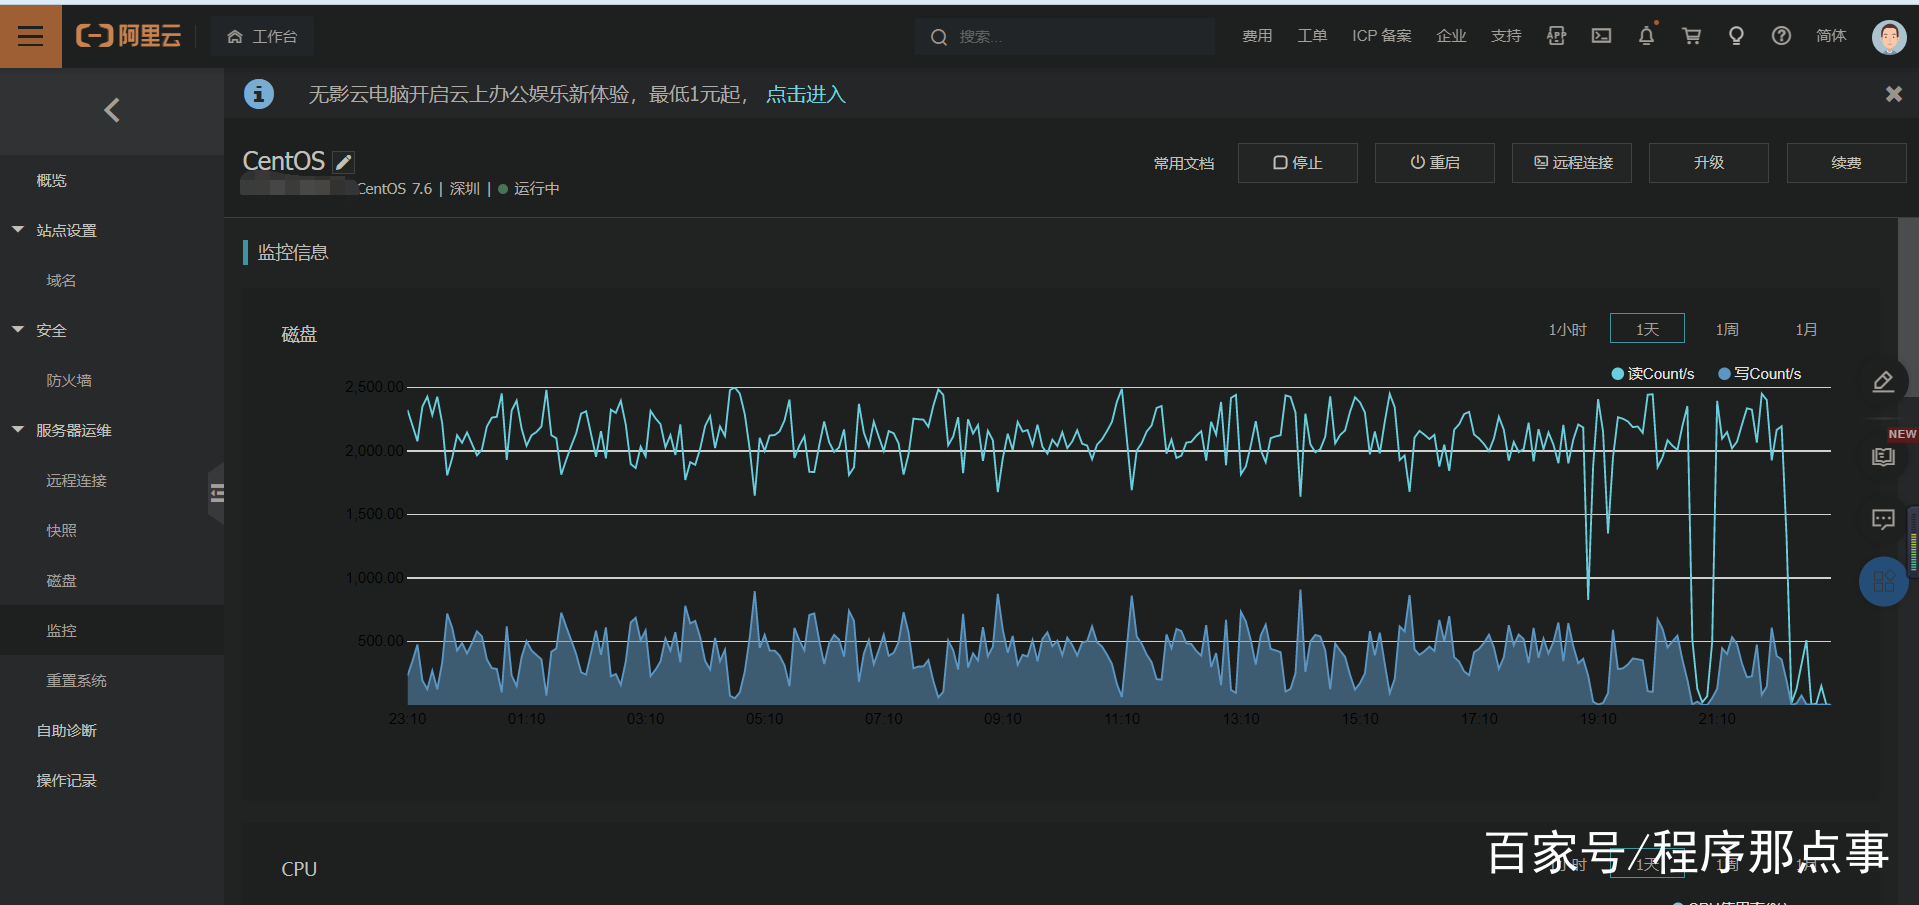Focus the top search field

point(1064,36)
